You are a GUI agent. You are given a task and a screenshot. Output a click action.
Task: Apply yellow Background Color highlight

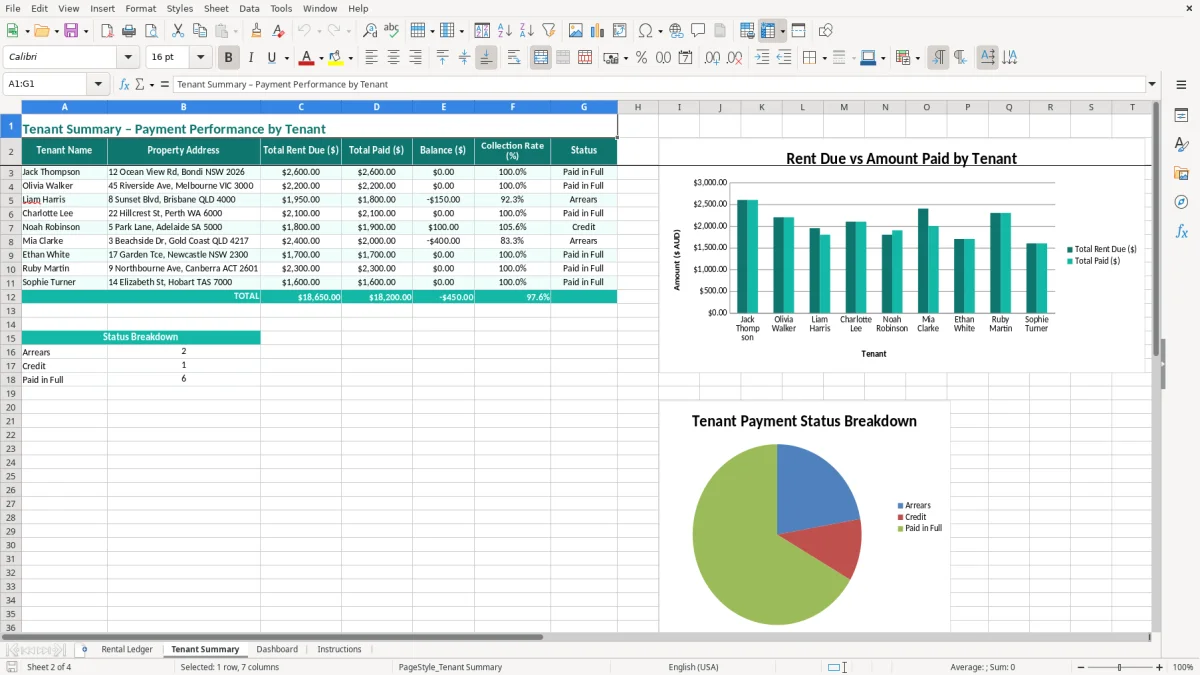click(x=337, y=58)
